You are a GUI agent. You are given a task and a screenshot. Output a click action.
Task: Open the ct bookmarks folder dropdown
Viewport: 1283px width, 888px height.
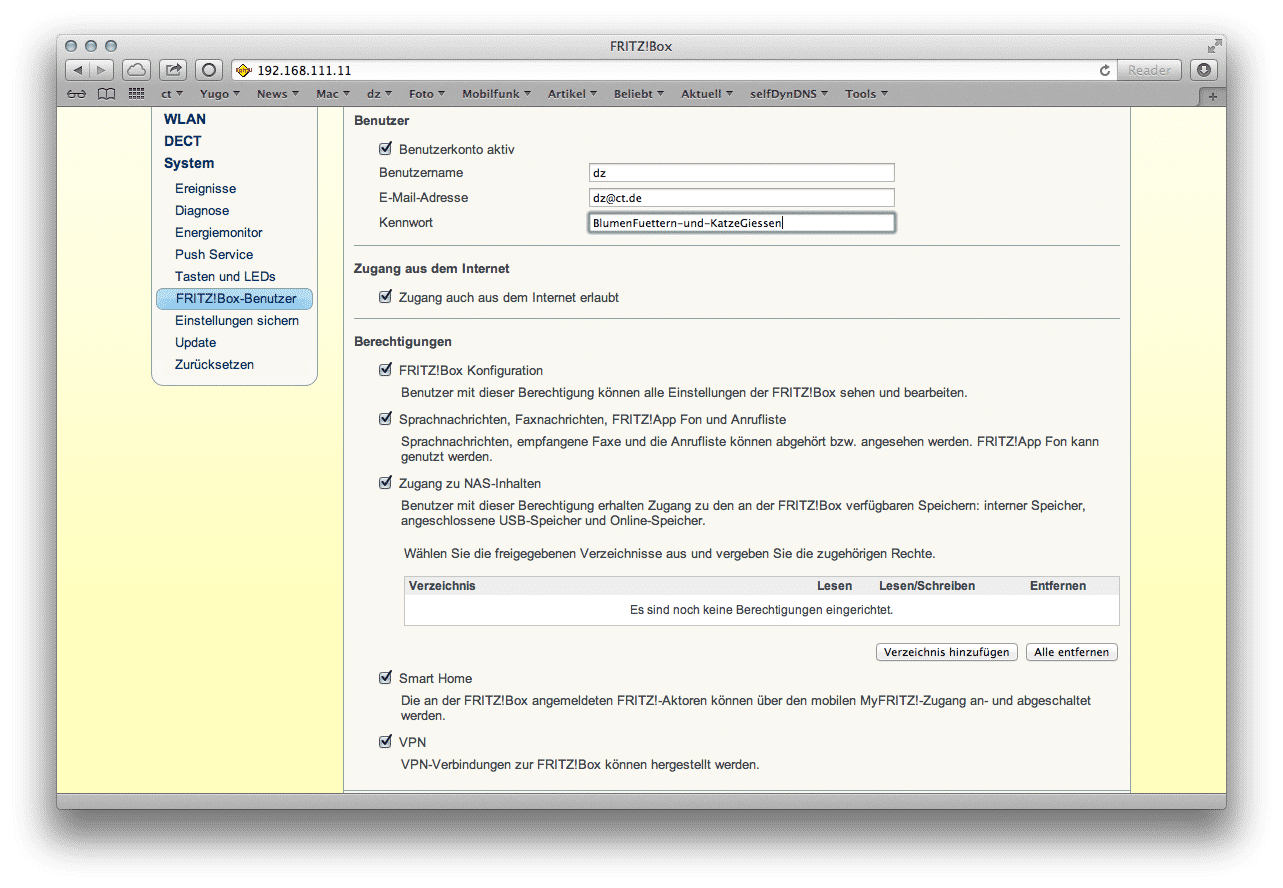coord(172,94)
